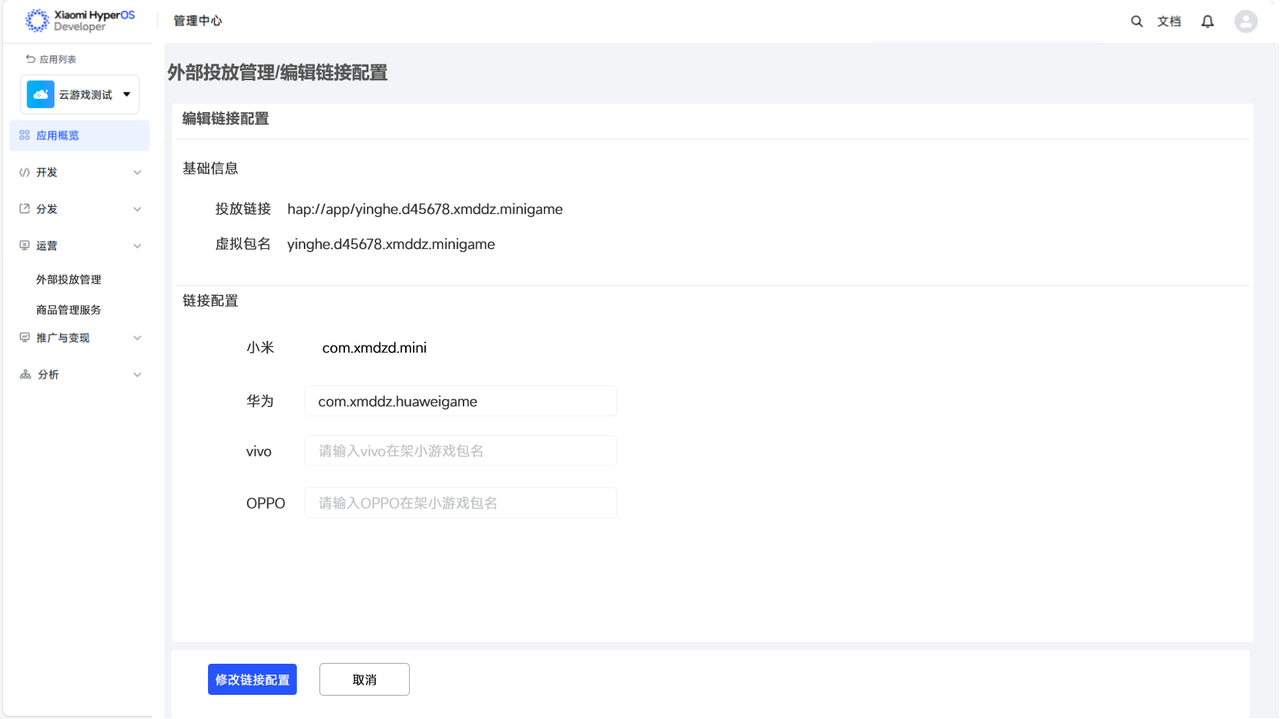Viewport: 1280px width, 719px height.
Task: Click the 投放链接 value hap://app/yinghe.d45678.xmddz.minigame
Action: [x=425, y=209]
